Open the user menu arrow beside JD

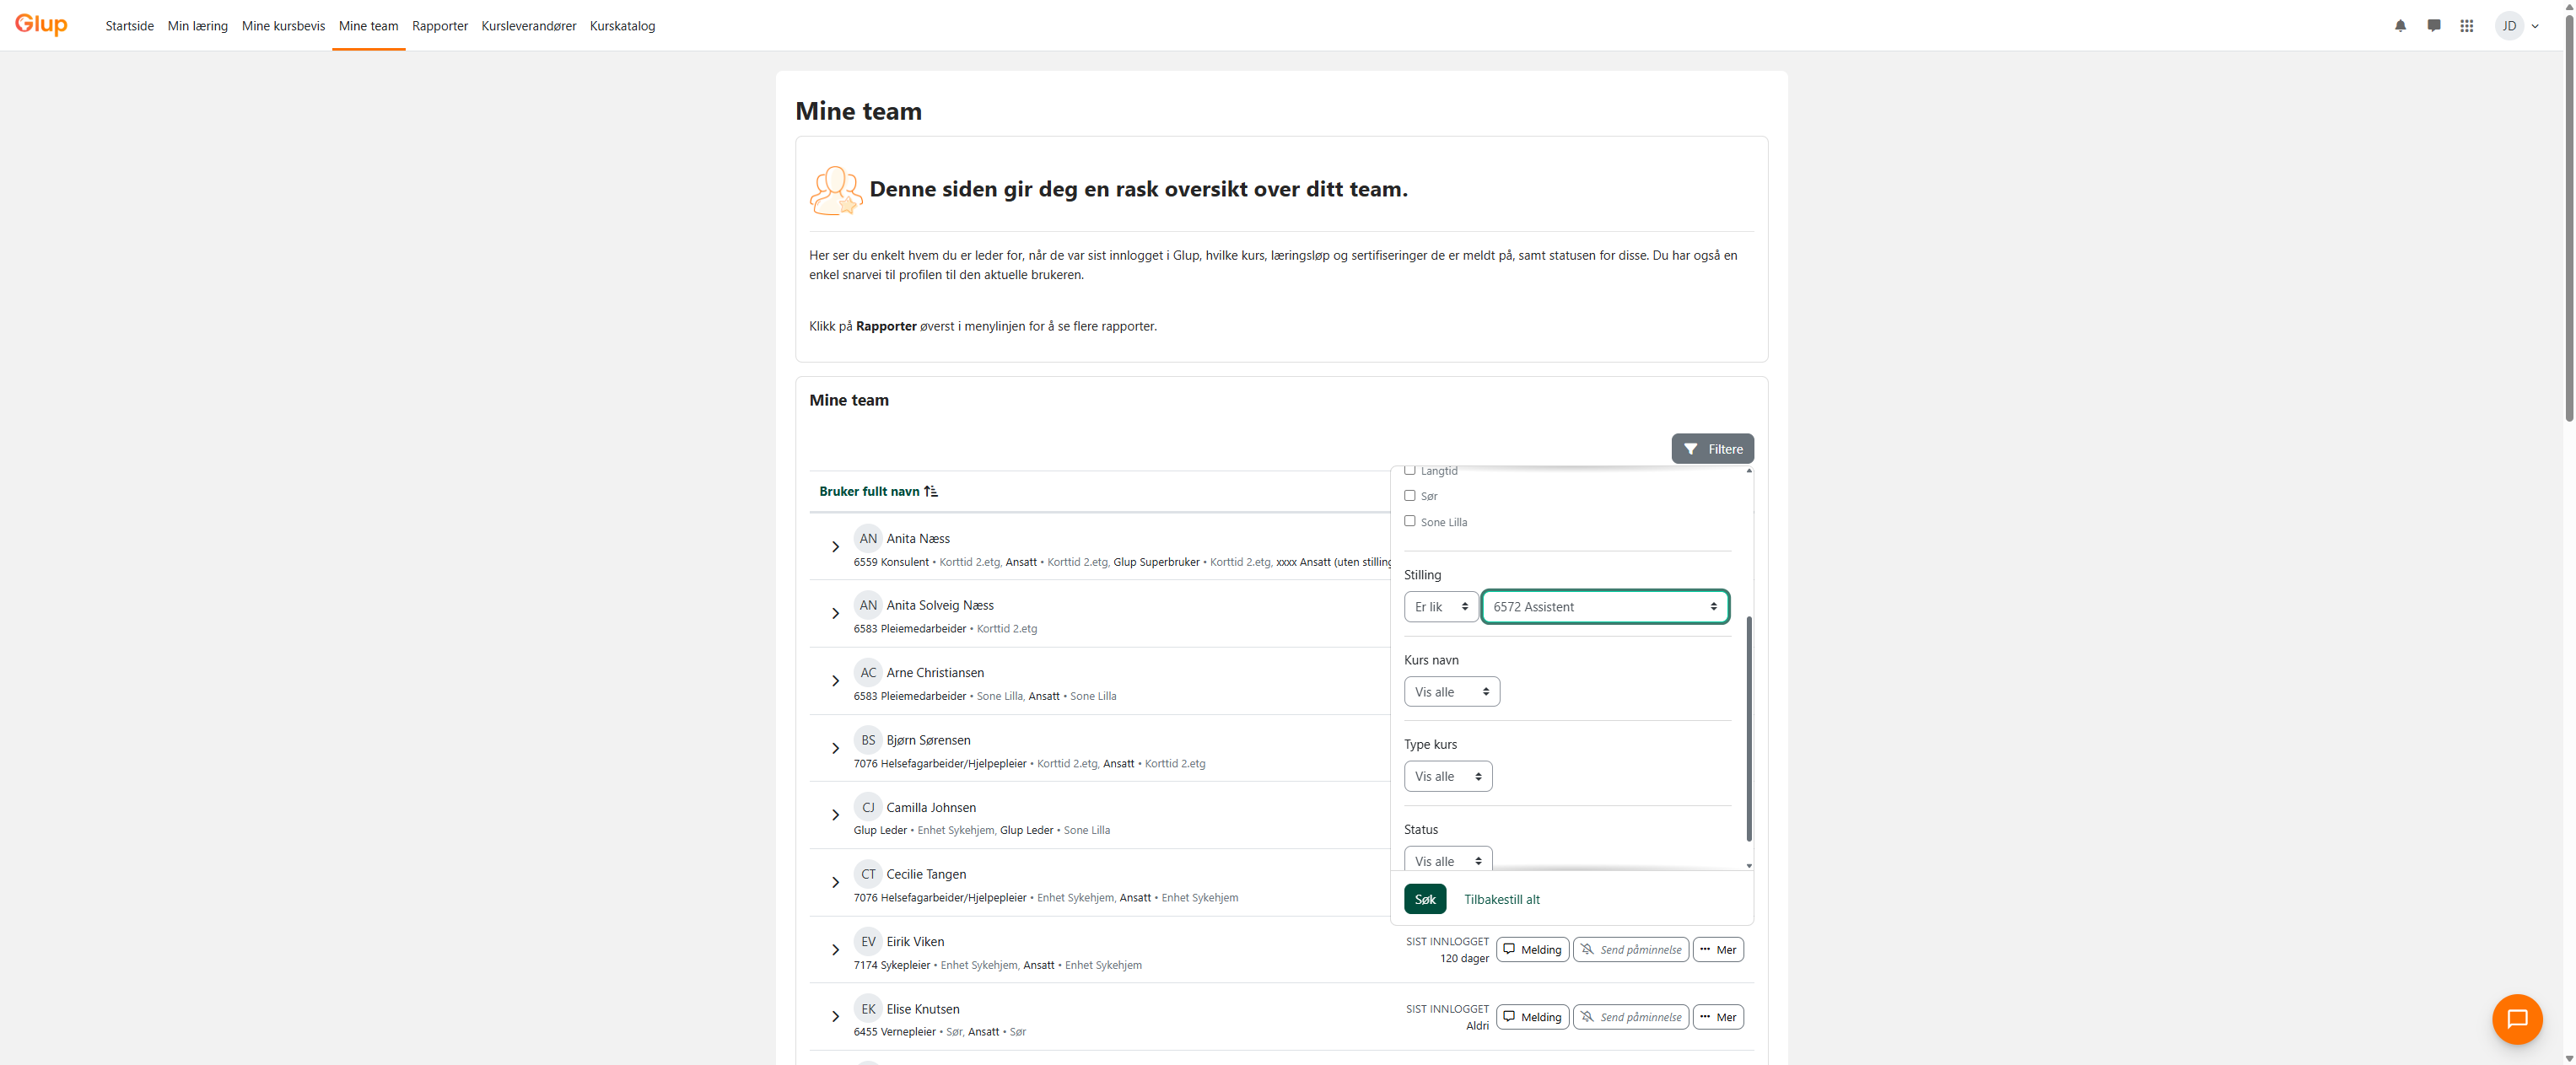coord(2535,26)
